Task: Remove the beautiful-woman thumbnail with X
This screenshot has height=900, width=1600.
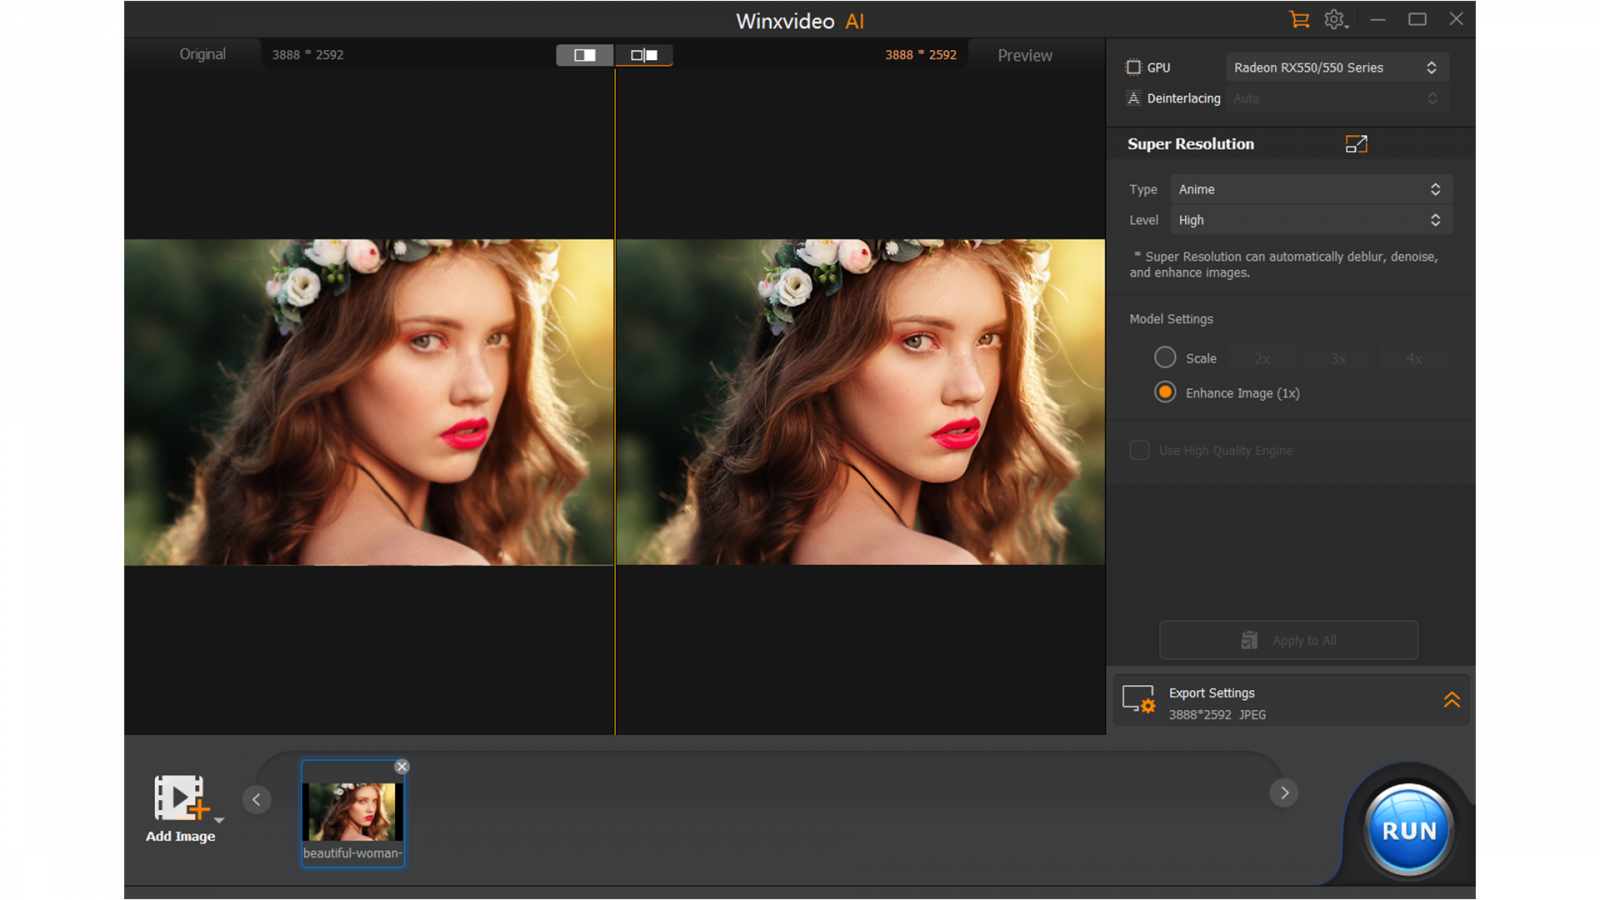Action: (x=402, y=767)
